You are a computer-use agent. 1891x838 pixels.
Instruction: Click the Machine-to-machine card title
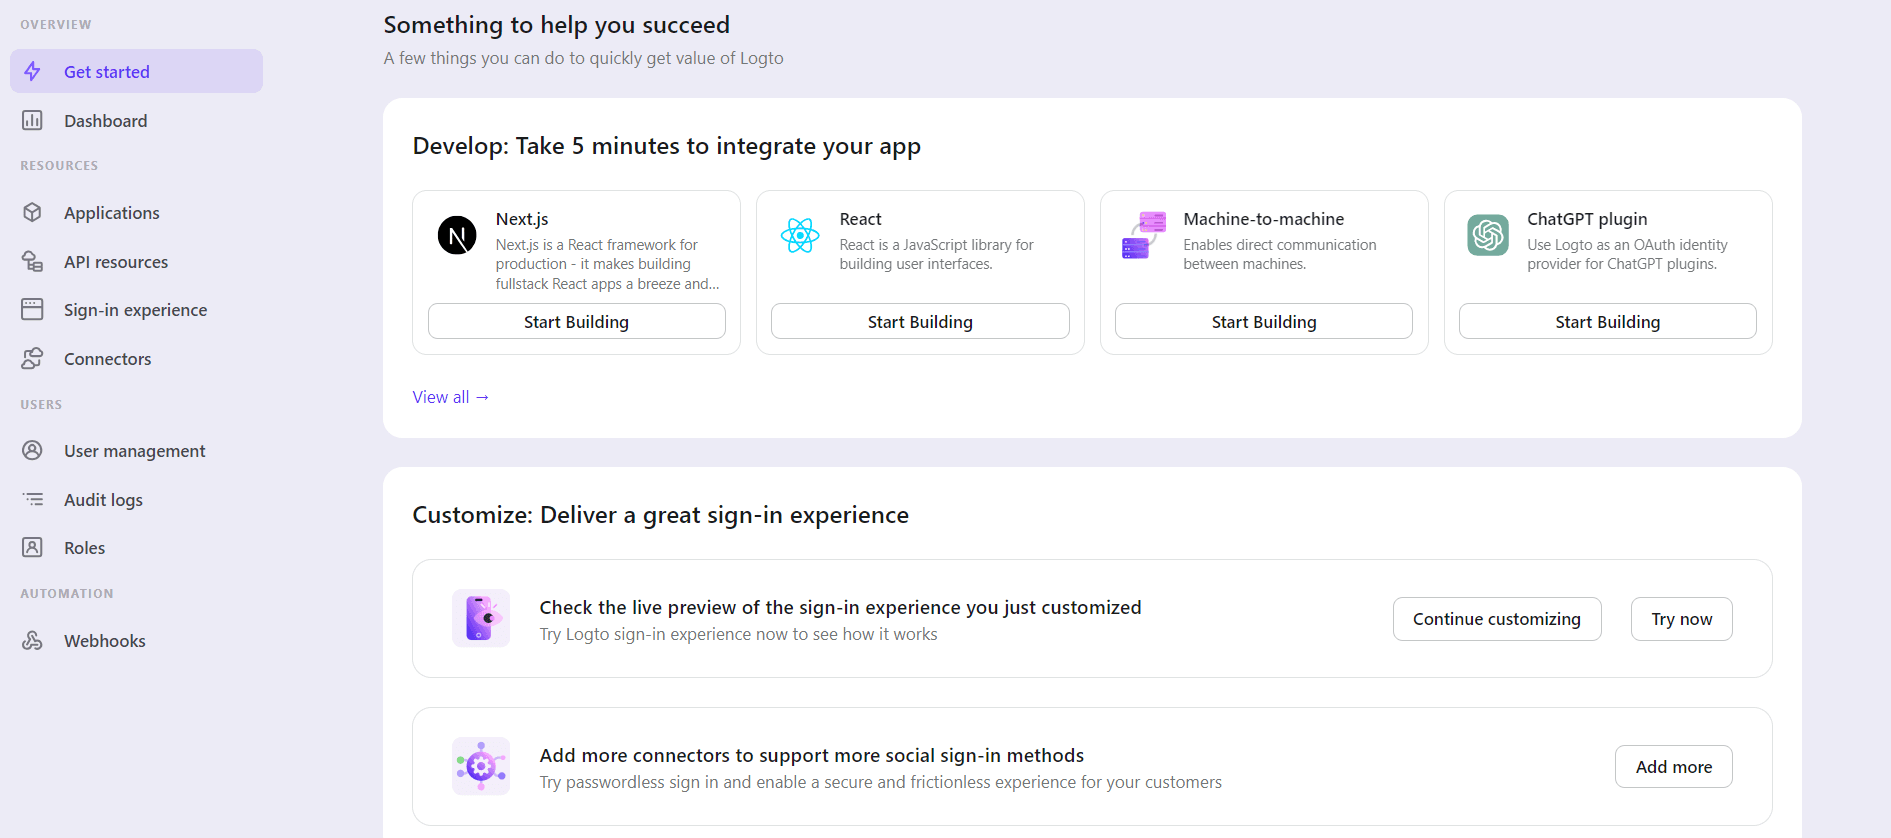1263,219
